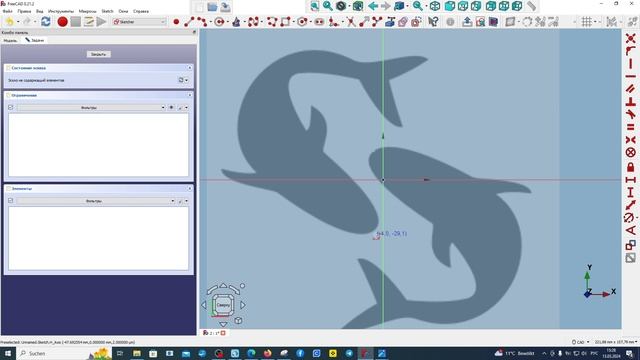The width and height of the screenshot is (640, 360).
Task: Select the Create point tool
Action: (176, 22)
